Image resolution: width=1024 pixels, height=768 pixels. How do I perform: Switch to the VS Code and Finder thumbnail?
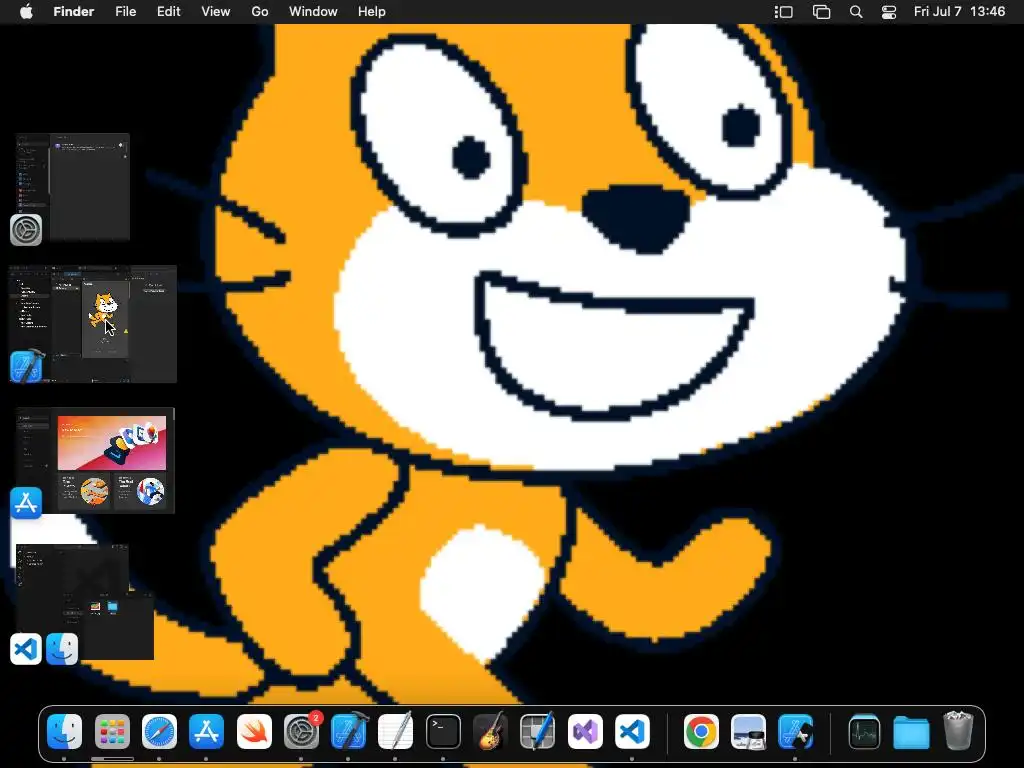85,601
